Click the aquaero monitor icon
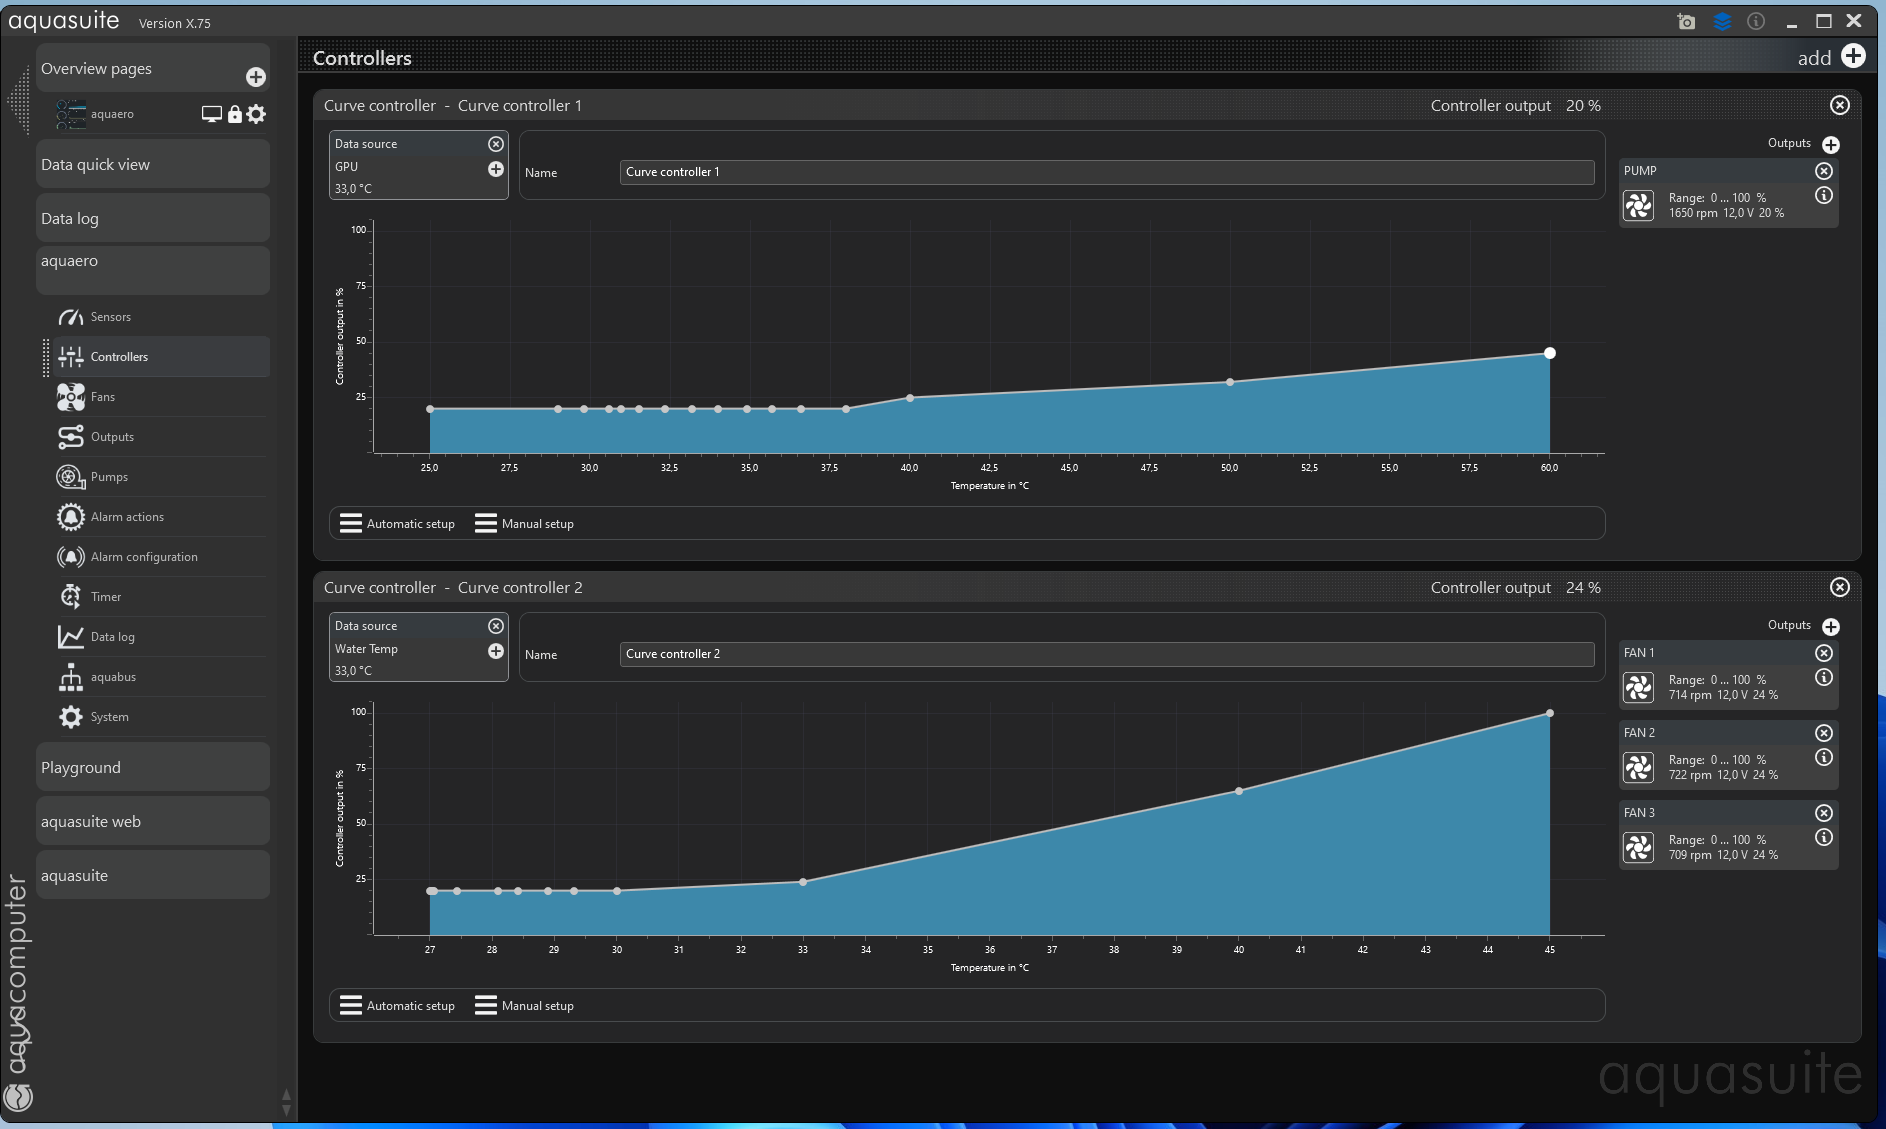 tap(211, 114)
